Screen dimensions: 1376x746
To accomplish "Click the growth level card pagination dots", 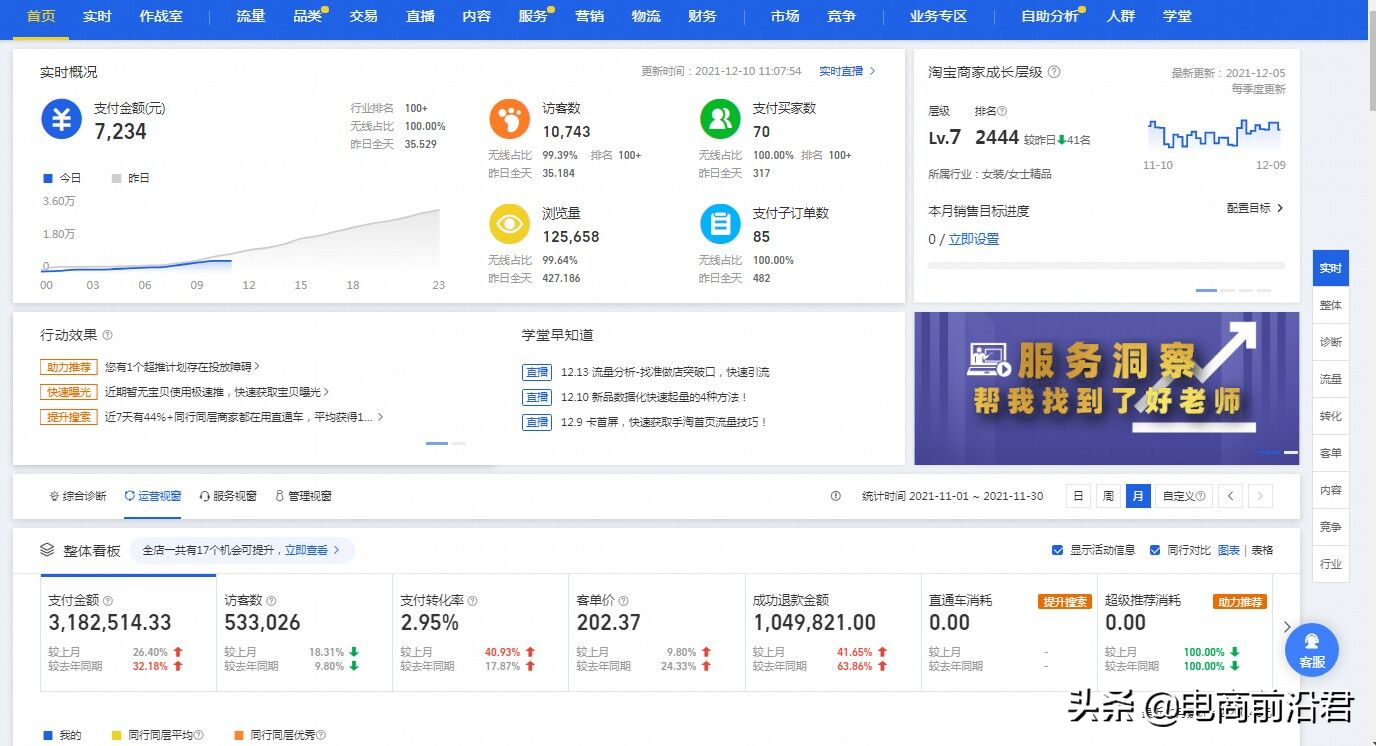I will [1233, 290].
